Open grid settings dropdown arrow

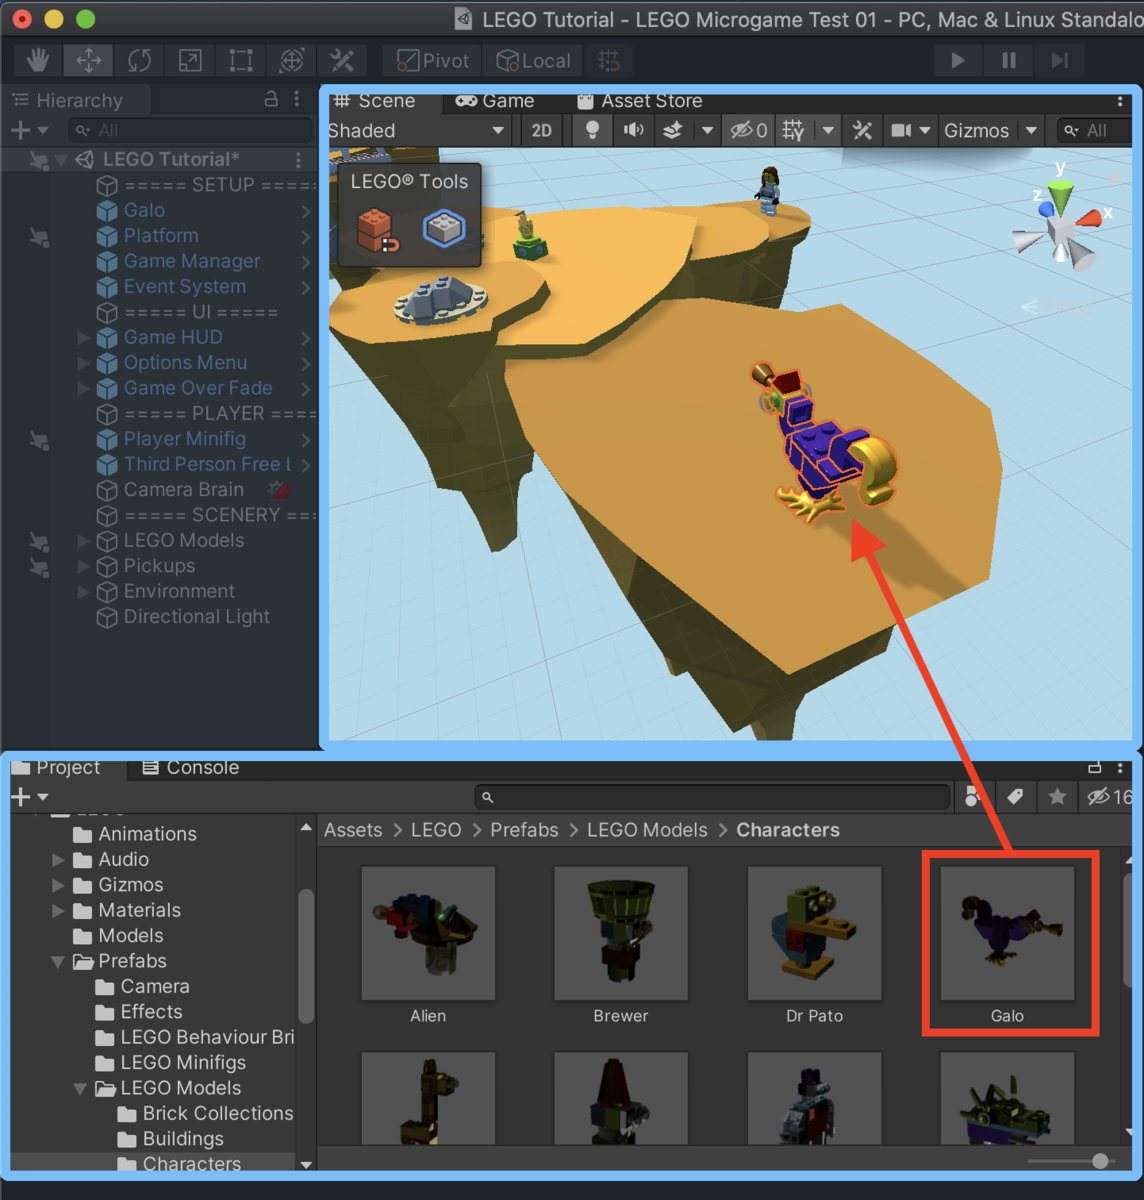click(x=828, y=130)
